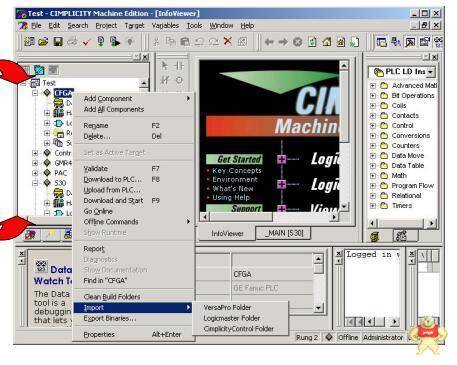Expand the Timers instruction folder

pyautogui.click(x=373, y=206)
